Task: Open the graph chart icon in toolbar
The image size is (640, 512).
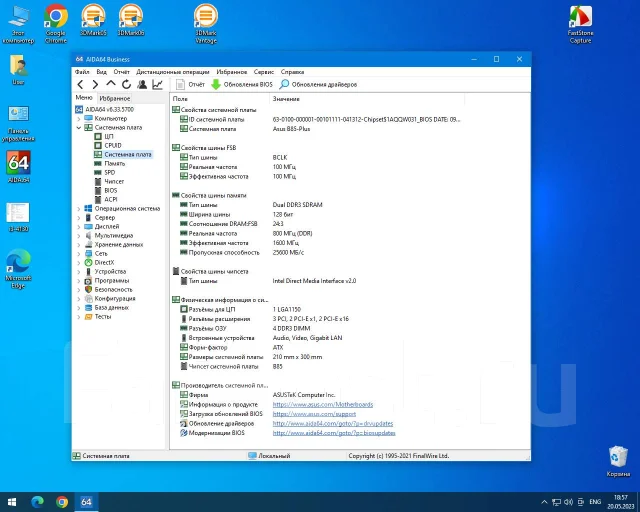Action: pyautogui.click(x=158, y=85)
